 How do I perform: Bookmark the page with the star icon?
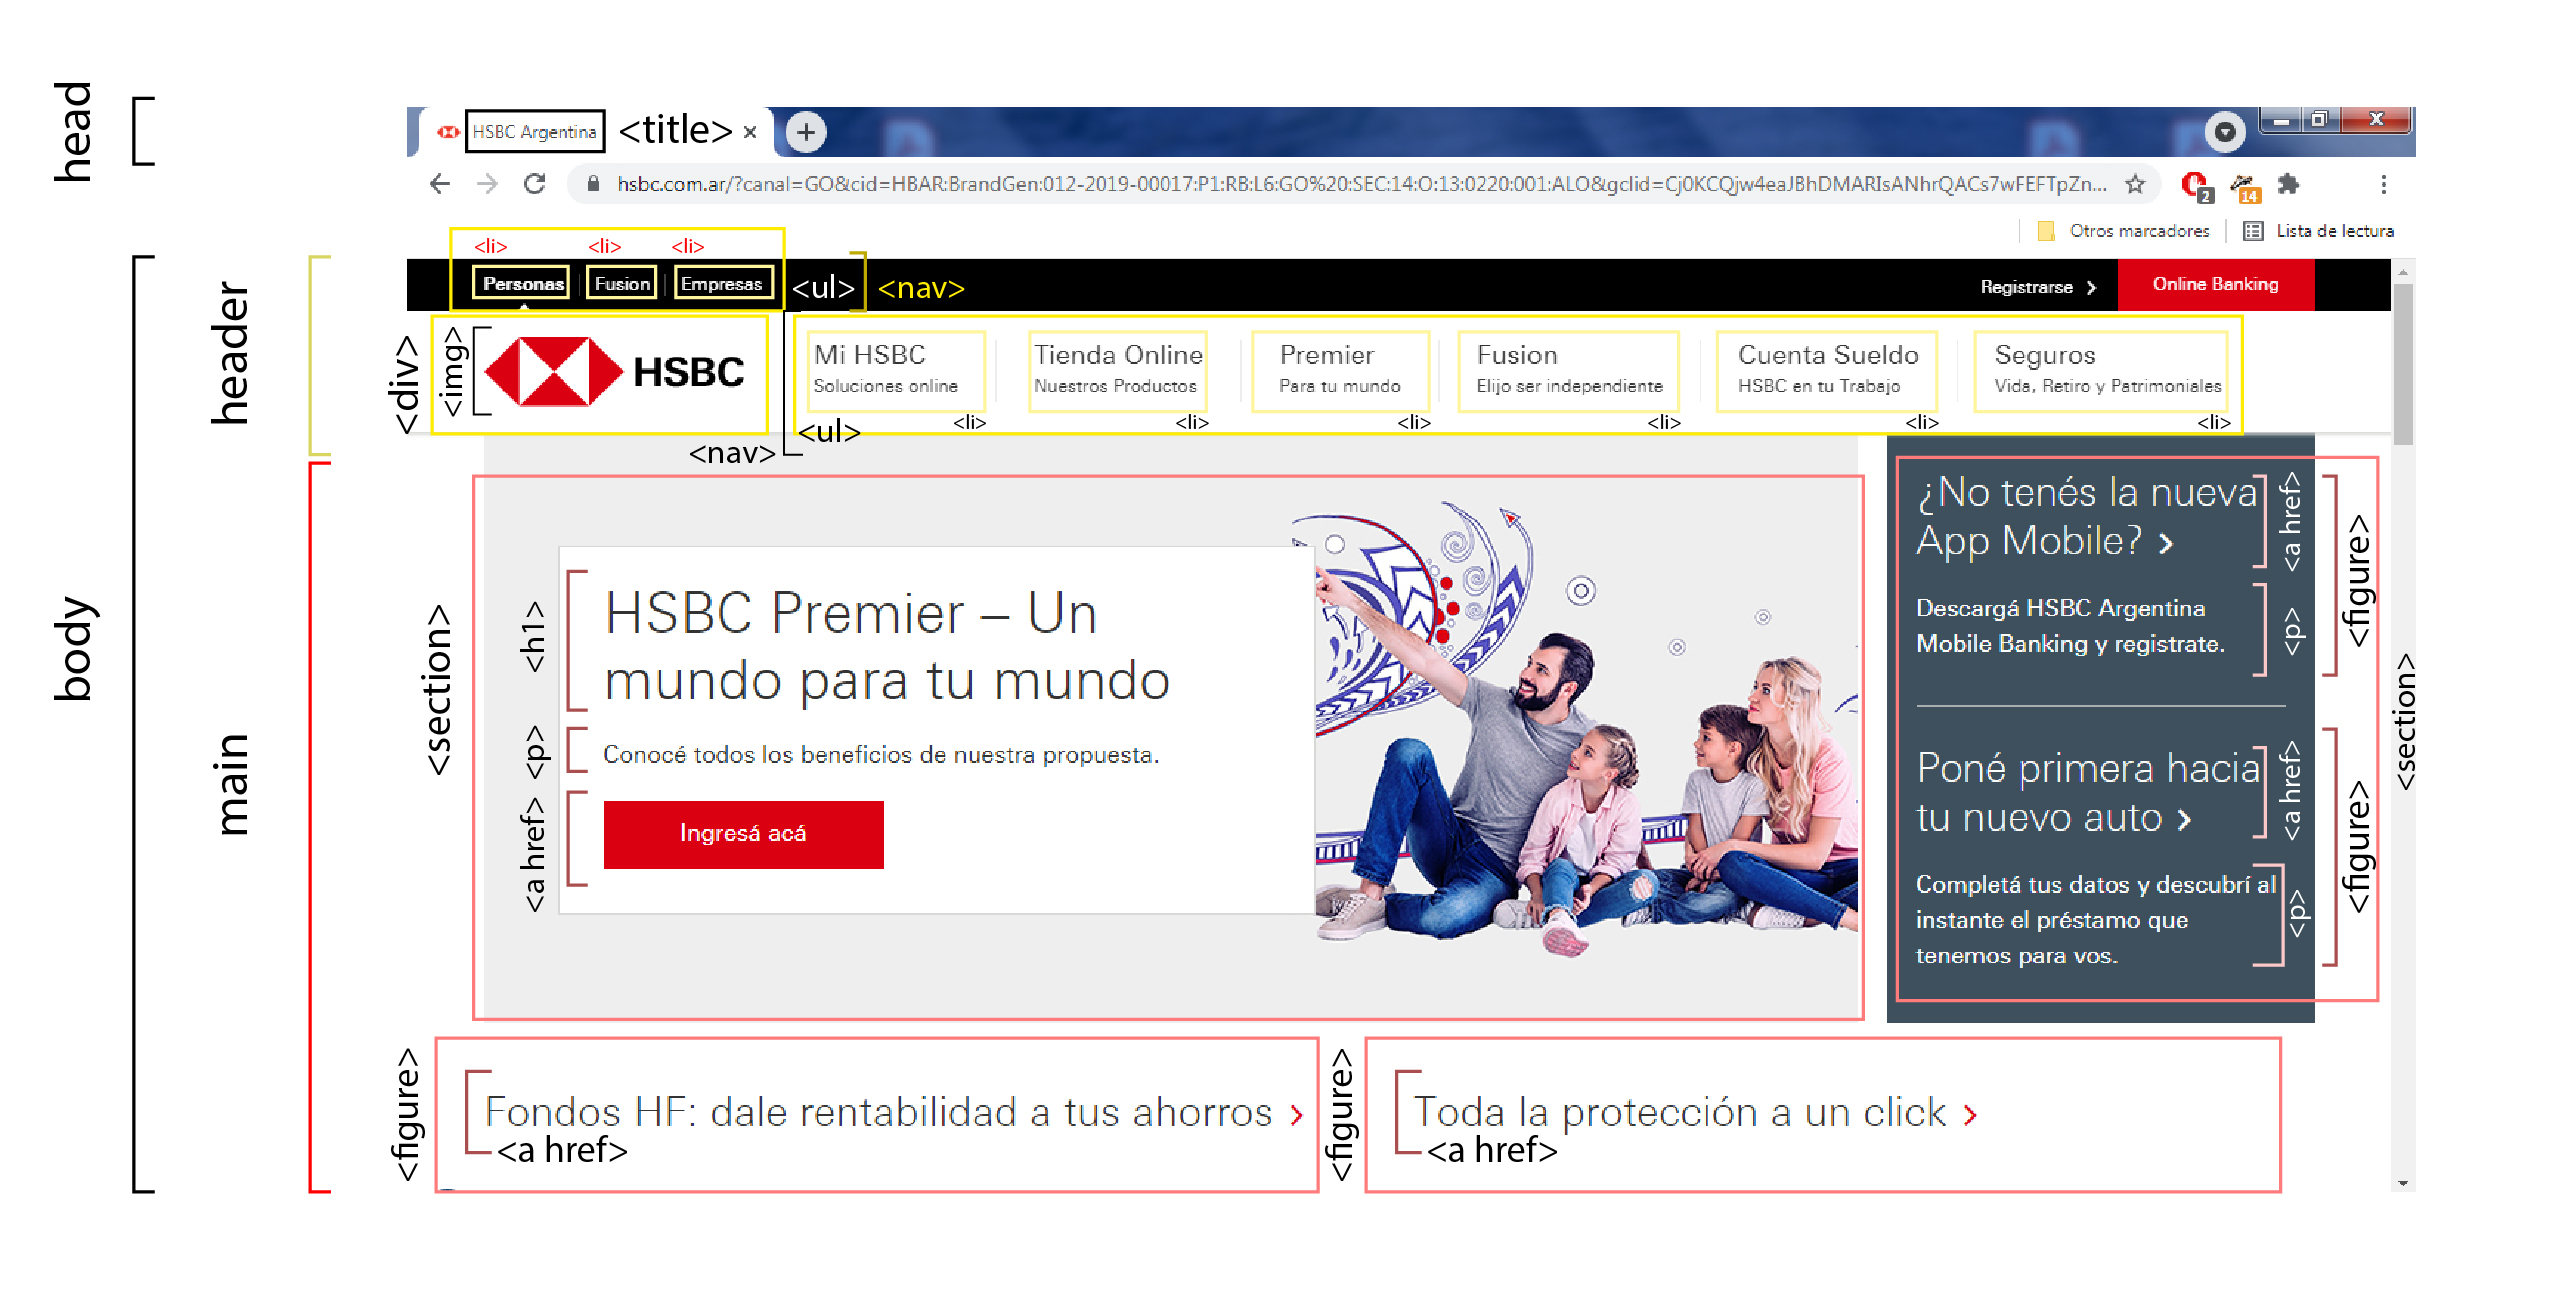(x=2135, y=184)
